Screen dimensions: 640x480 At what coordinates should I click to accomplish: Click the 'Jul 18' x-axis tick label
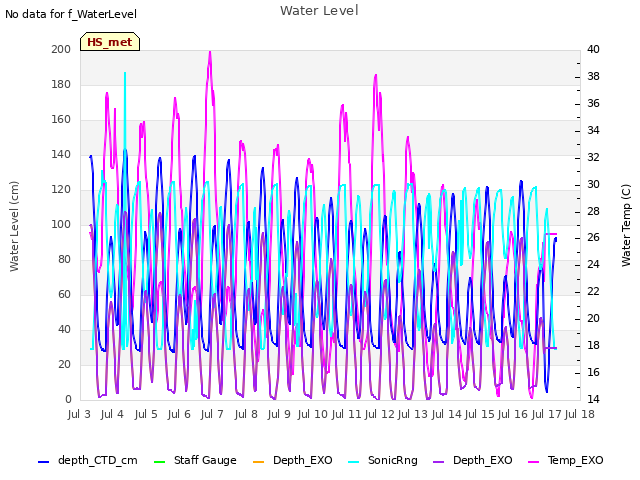pos(579,414)
